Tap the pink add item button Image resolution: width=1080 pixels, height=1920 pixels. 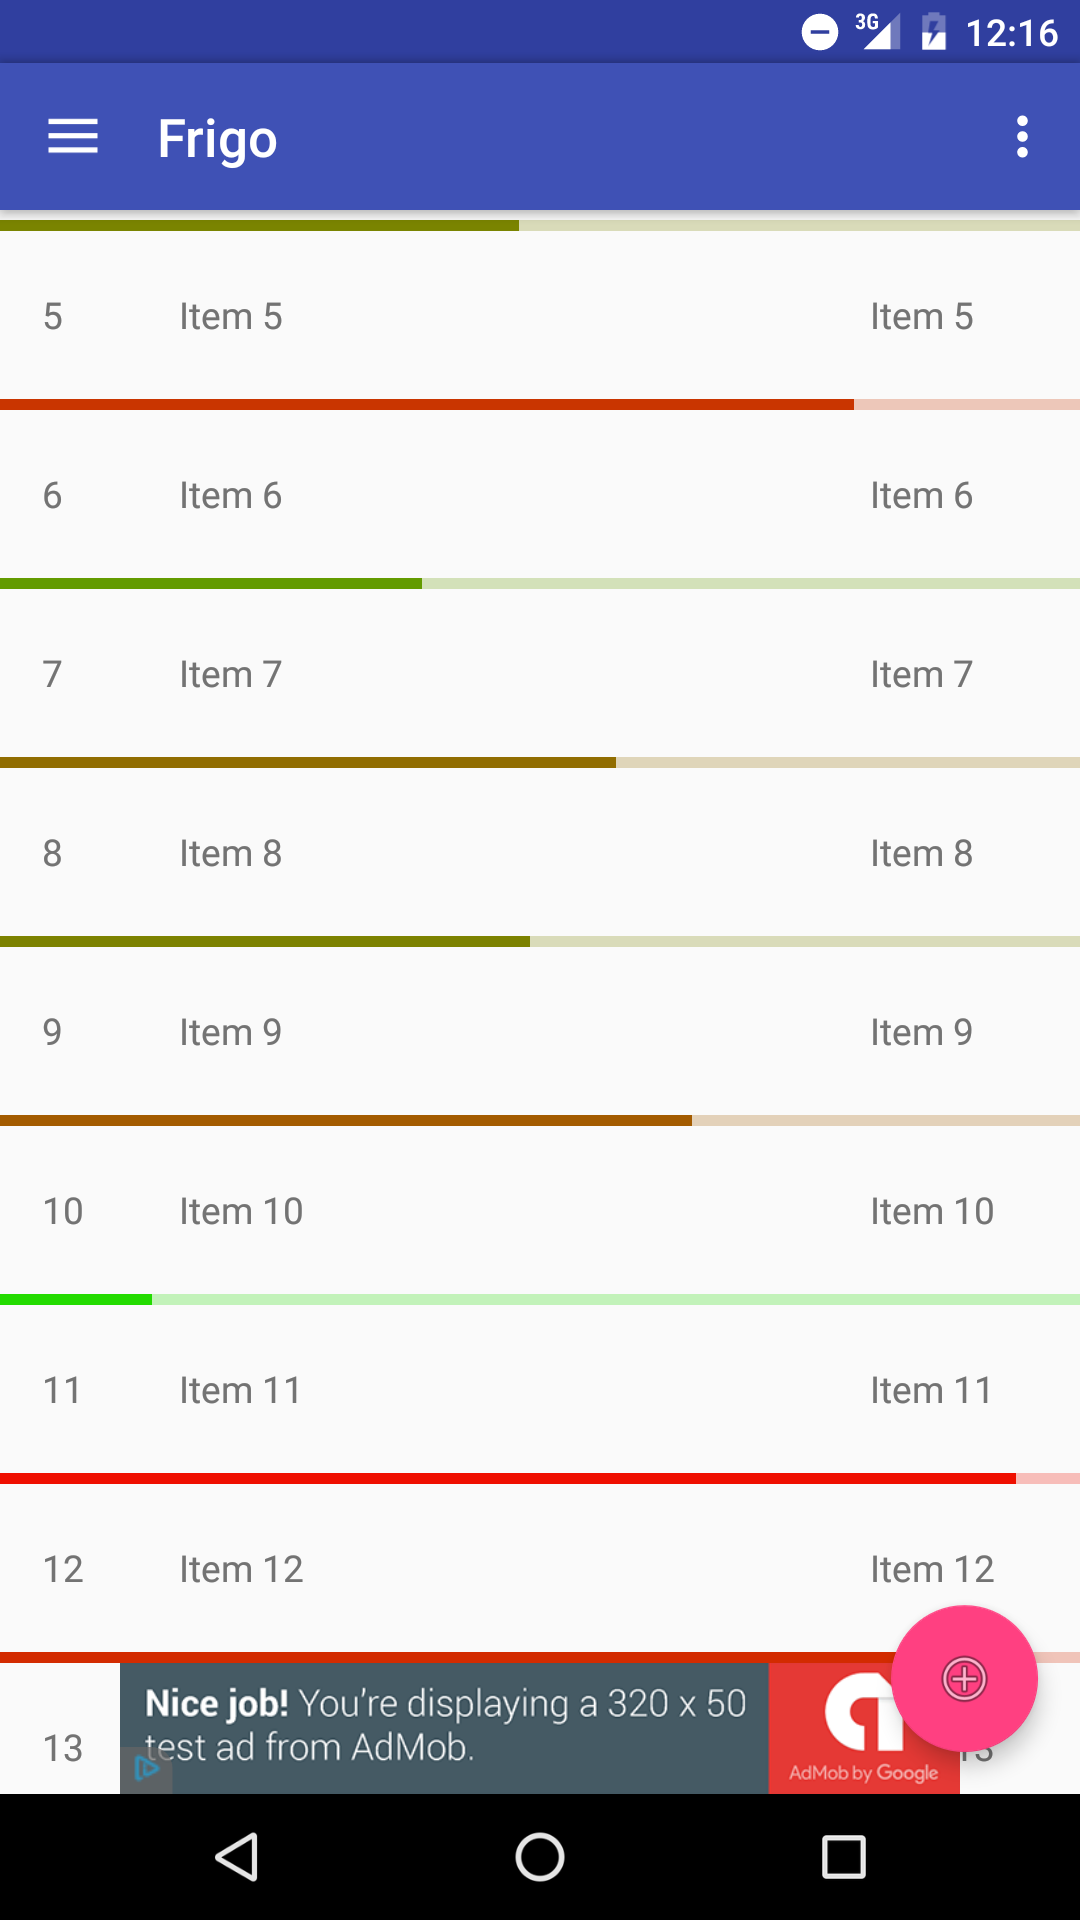(964, 1678)
